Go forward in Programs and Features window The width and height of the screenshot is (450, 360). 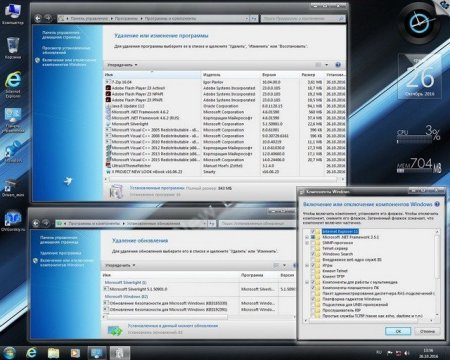point(48,18)
